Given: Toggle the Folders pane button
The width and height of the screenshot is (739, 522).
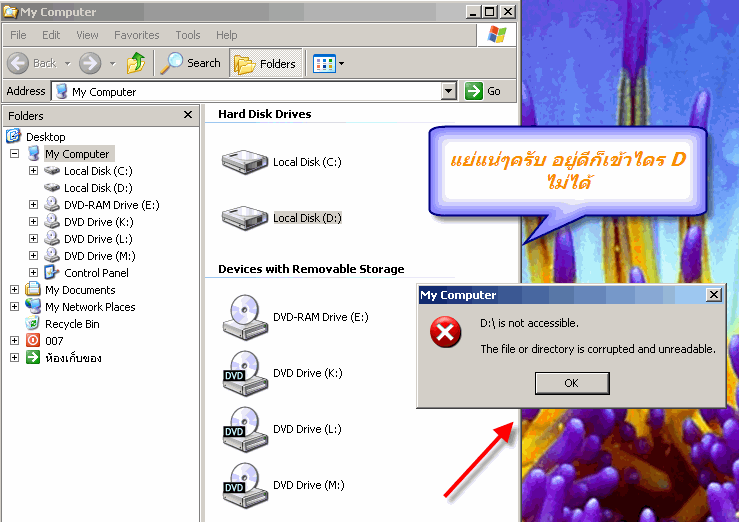Looking at the screenshot, I should 266,63.
